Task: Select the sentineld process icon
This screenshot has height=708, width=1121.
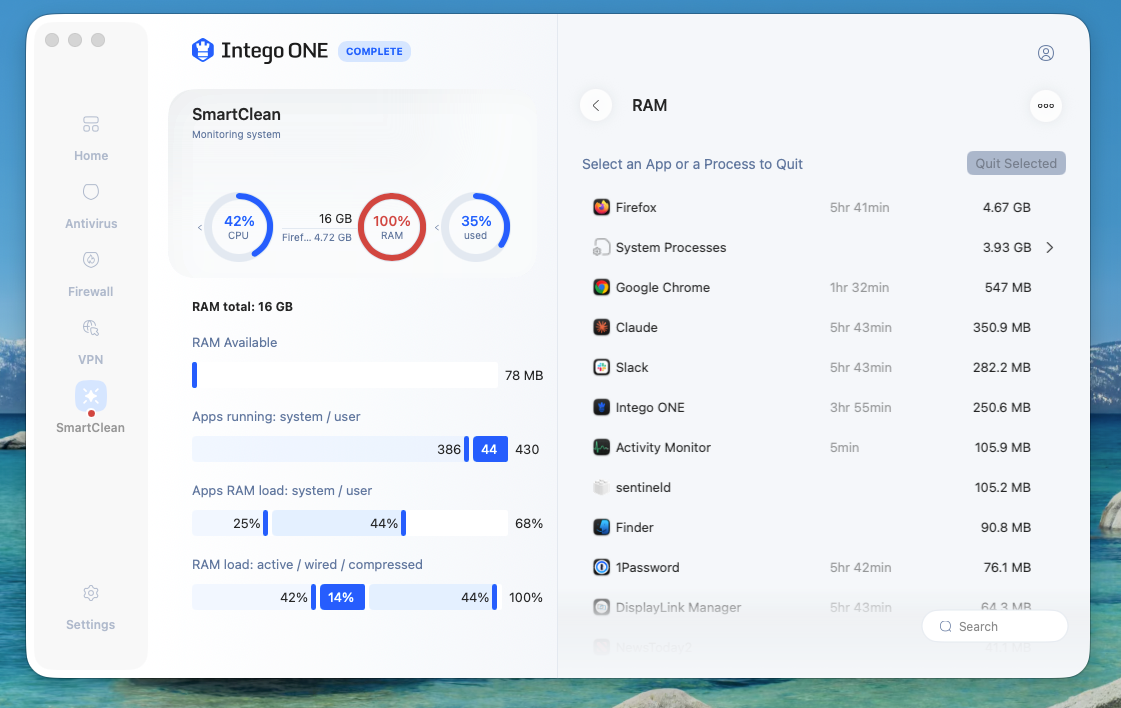Action: pos(601,488)
